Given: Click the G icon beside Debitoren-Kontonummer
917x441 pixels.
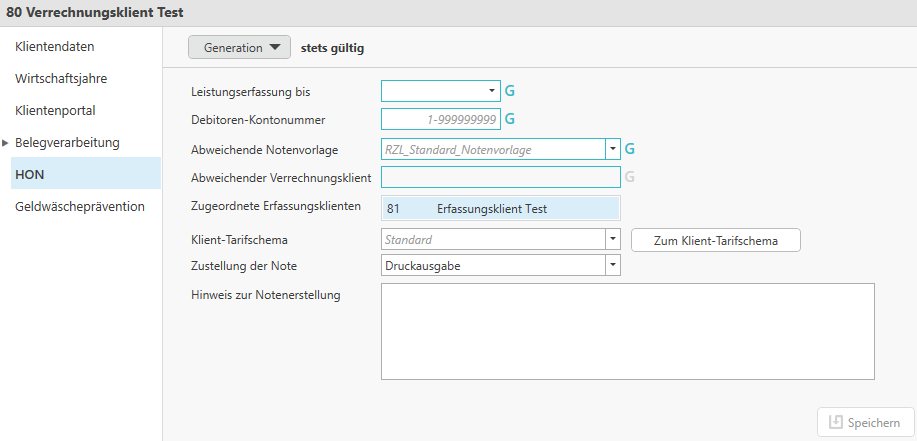Looking at the screenshot, I should click(x=509, y=119).
